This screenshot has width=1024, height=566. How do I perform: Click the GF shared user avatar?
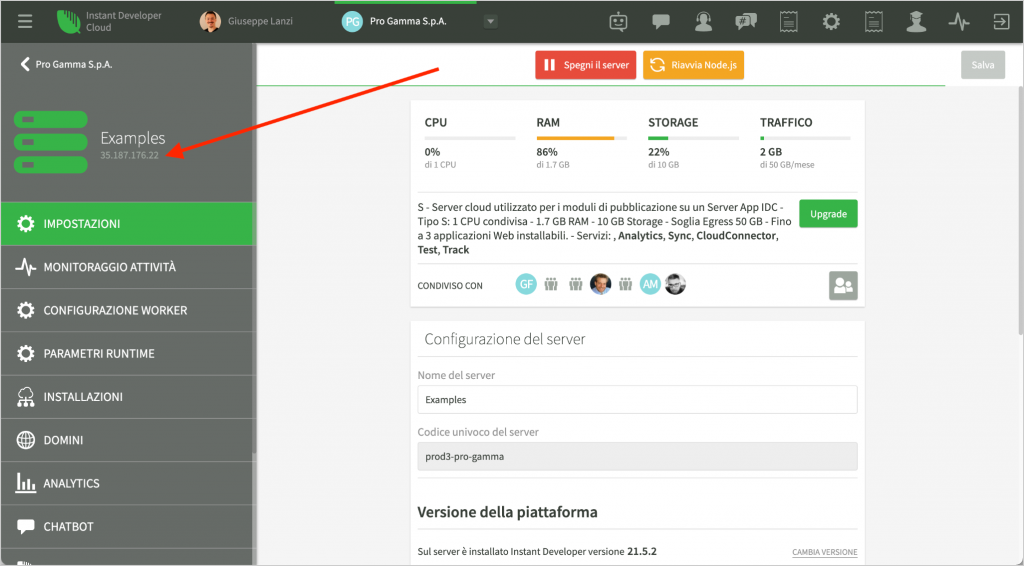point(526,284)
